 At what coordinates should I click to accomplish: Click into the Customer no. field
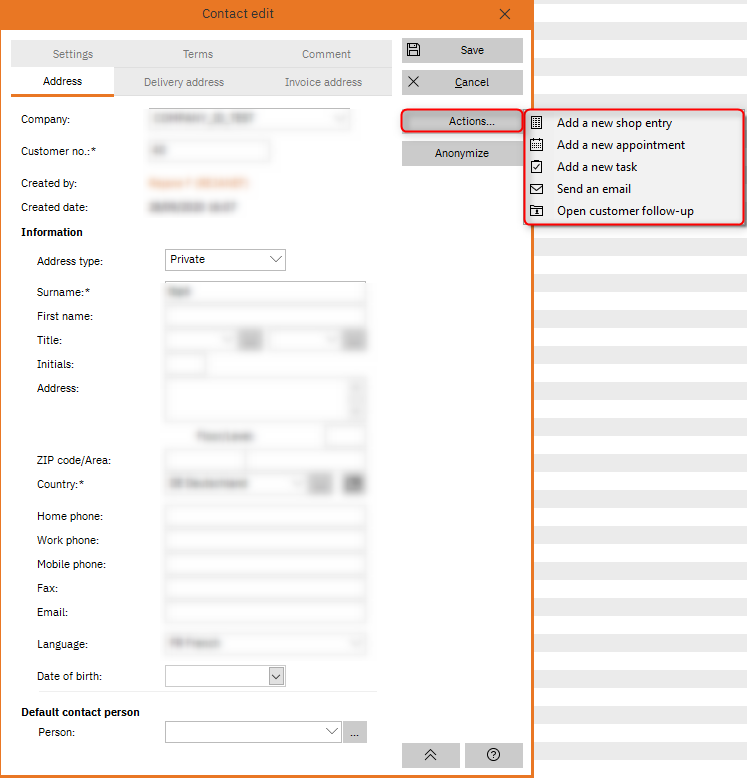(x=209, y=150)
